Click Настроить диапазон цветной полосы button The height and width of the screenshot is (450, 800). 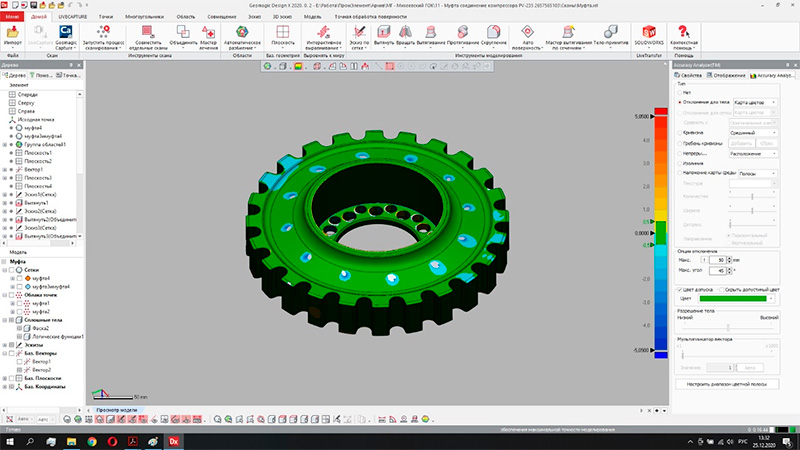(x=727, y=384)
